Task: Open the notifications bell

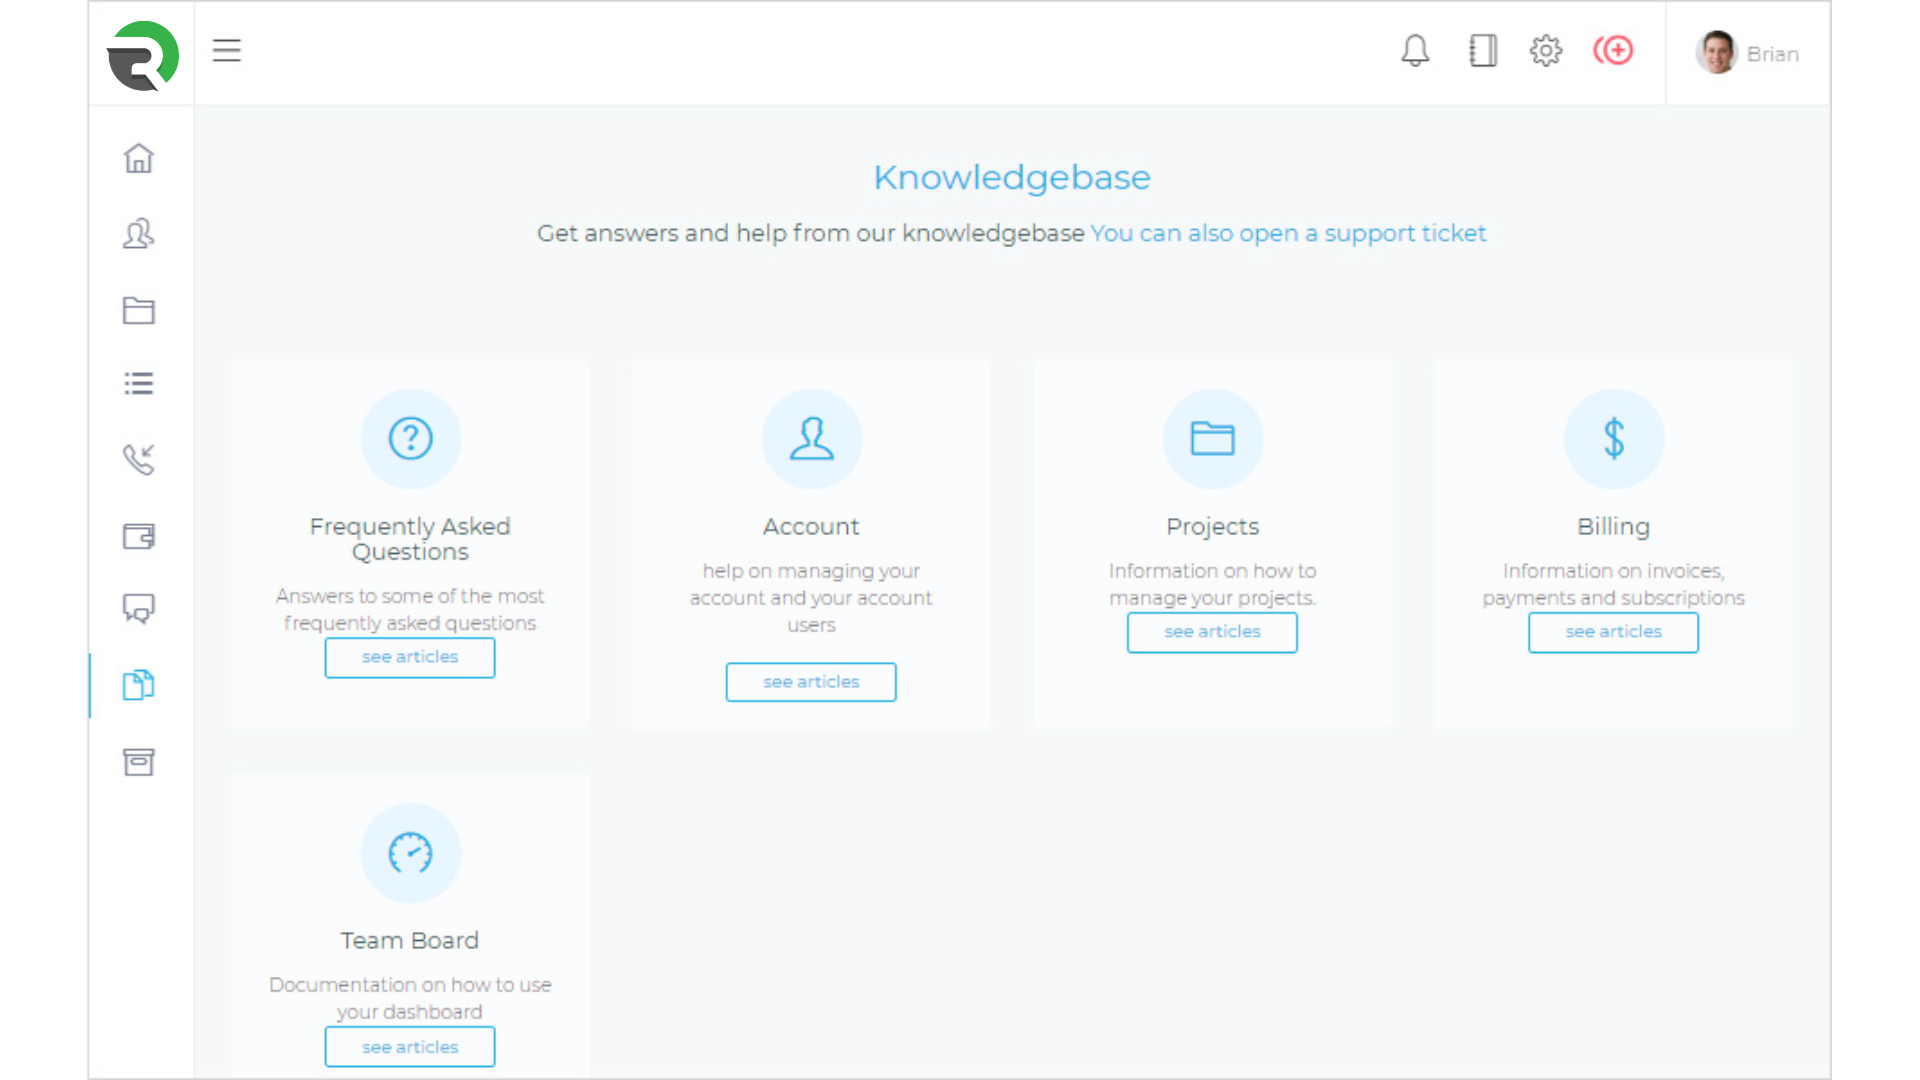Action: coord(1415,50)
